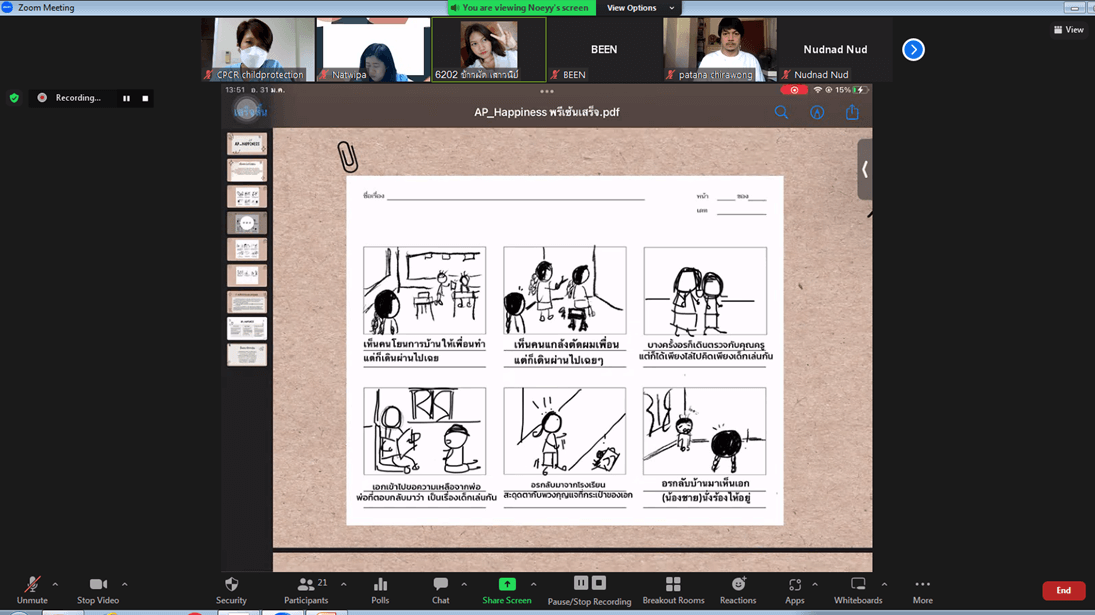Show next participants with blue arrow
This screenshot has height=615, width=1095.
(x=913, y=49)
